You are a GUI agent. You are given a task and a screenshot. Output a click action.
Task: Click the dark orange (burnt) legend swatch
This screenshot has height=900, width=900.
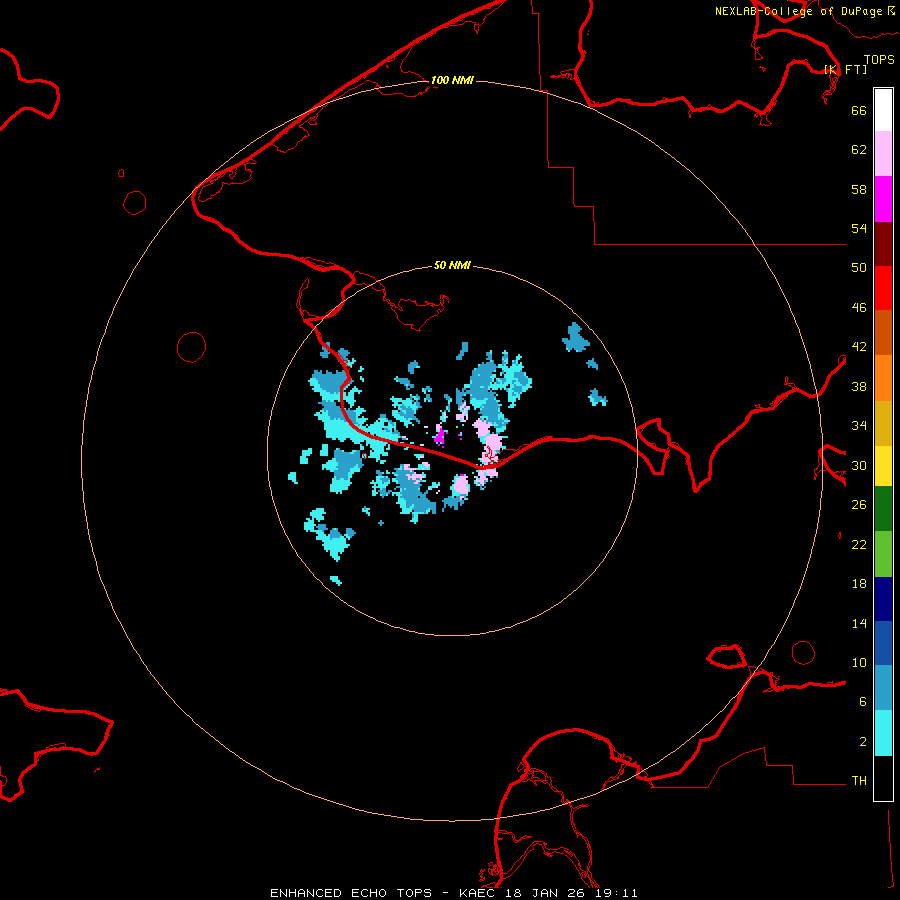pyautogui.click(x=883, y=333)
